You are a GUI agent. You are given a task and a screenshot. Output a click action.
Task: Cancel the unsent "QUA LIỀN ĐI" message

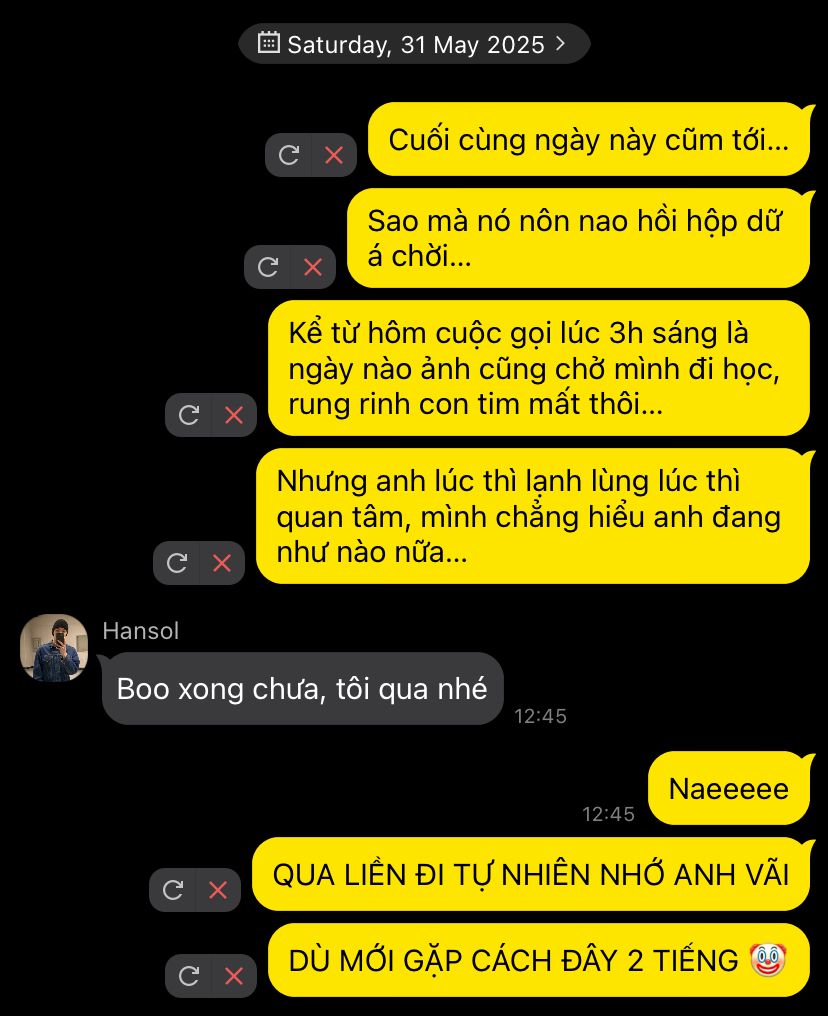(x=218, y=890)
